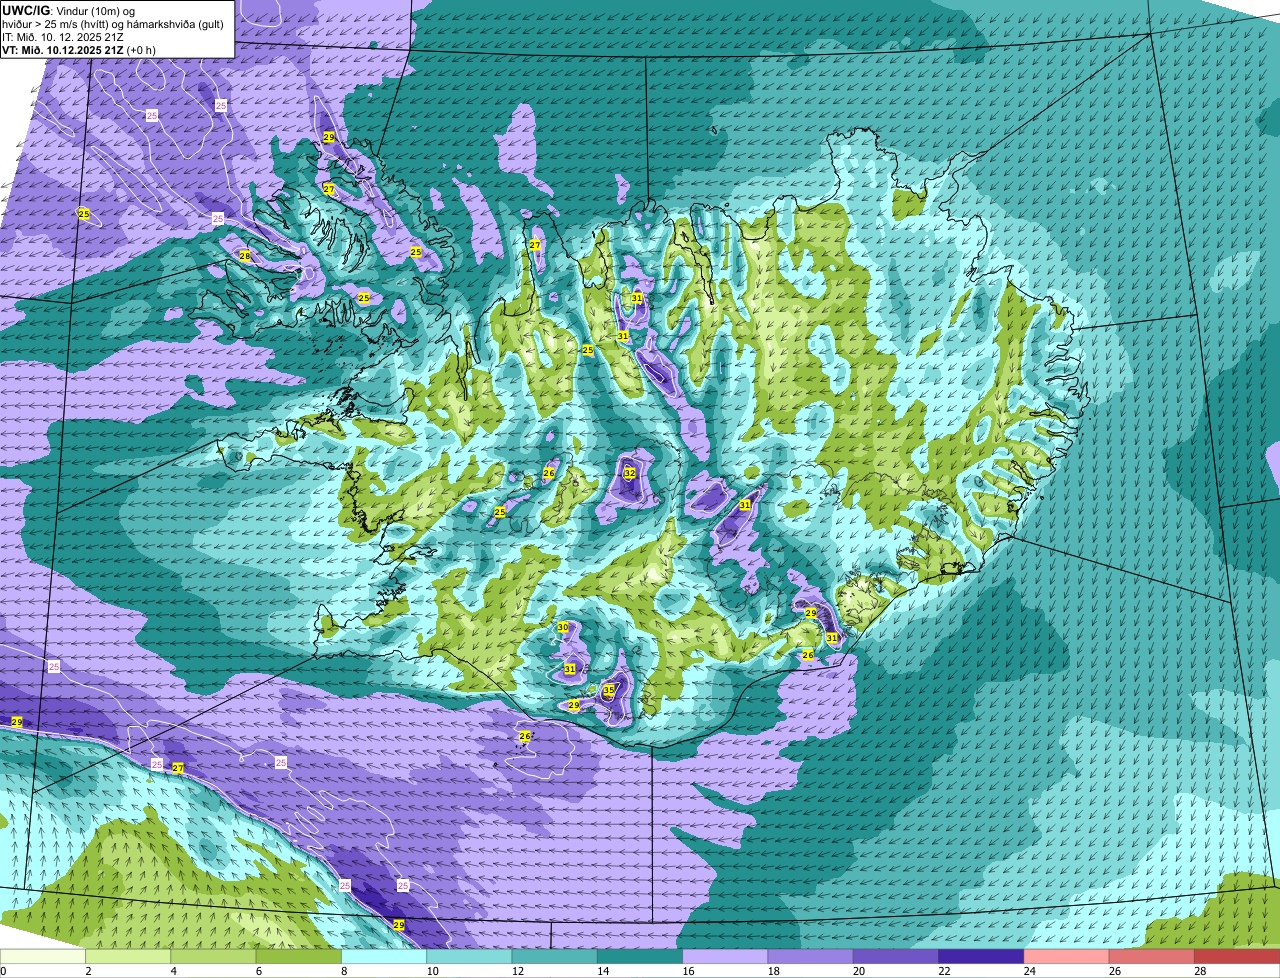Select the yellow '32' gust label

(630, 473)
